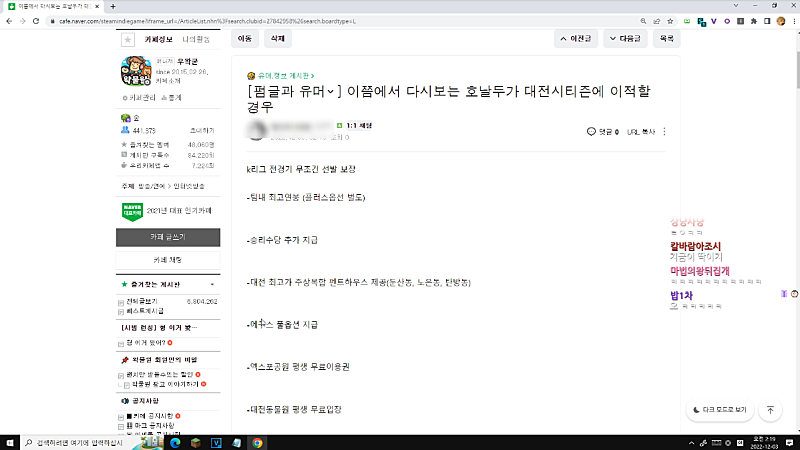Viewport: 800px width, 450px height.
Task: Click the URL 복사 copy link
Action: click(x=641, y=132)
